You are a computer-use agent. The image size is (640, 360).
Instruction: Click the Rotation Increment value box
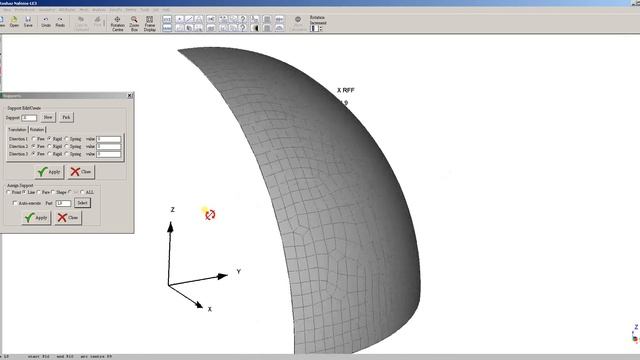tap(315, 28)
